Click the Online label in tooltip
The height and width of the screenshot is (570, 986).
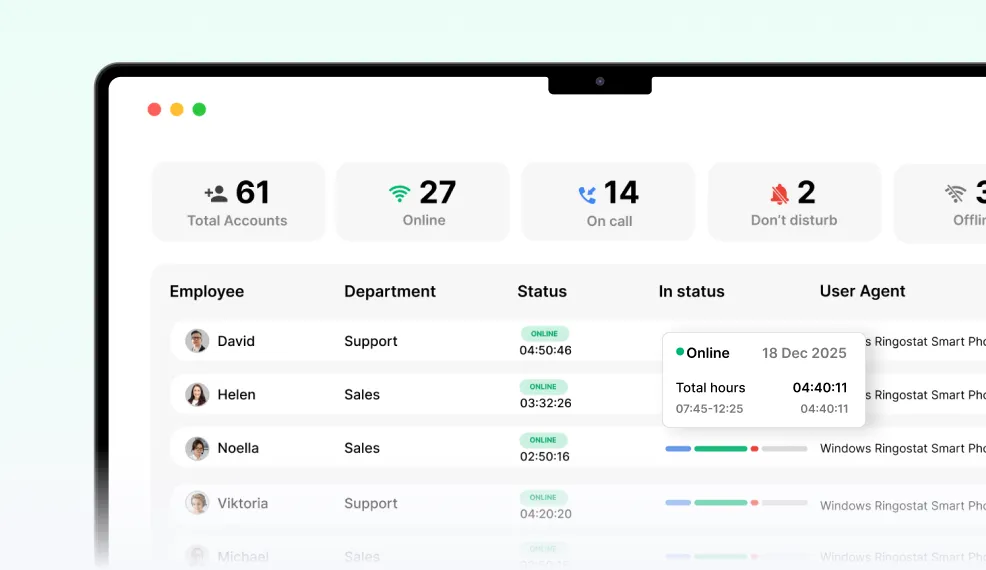point(708,353)
